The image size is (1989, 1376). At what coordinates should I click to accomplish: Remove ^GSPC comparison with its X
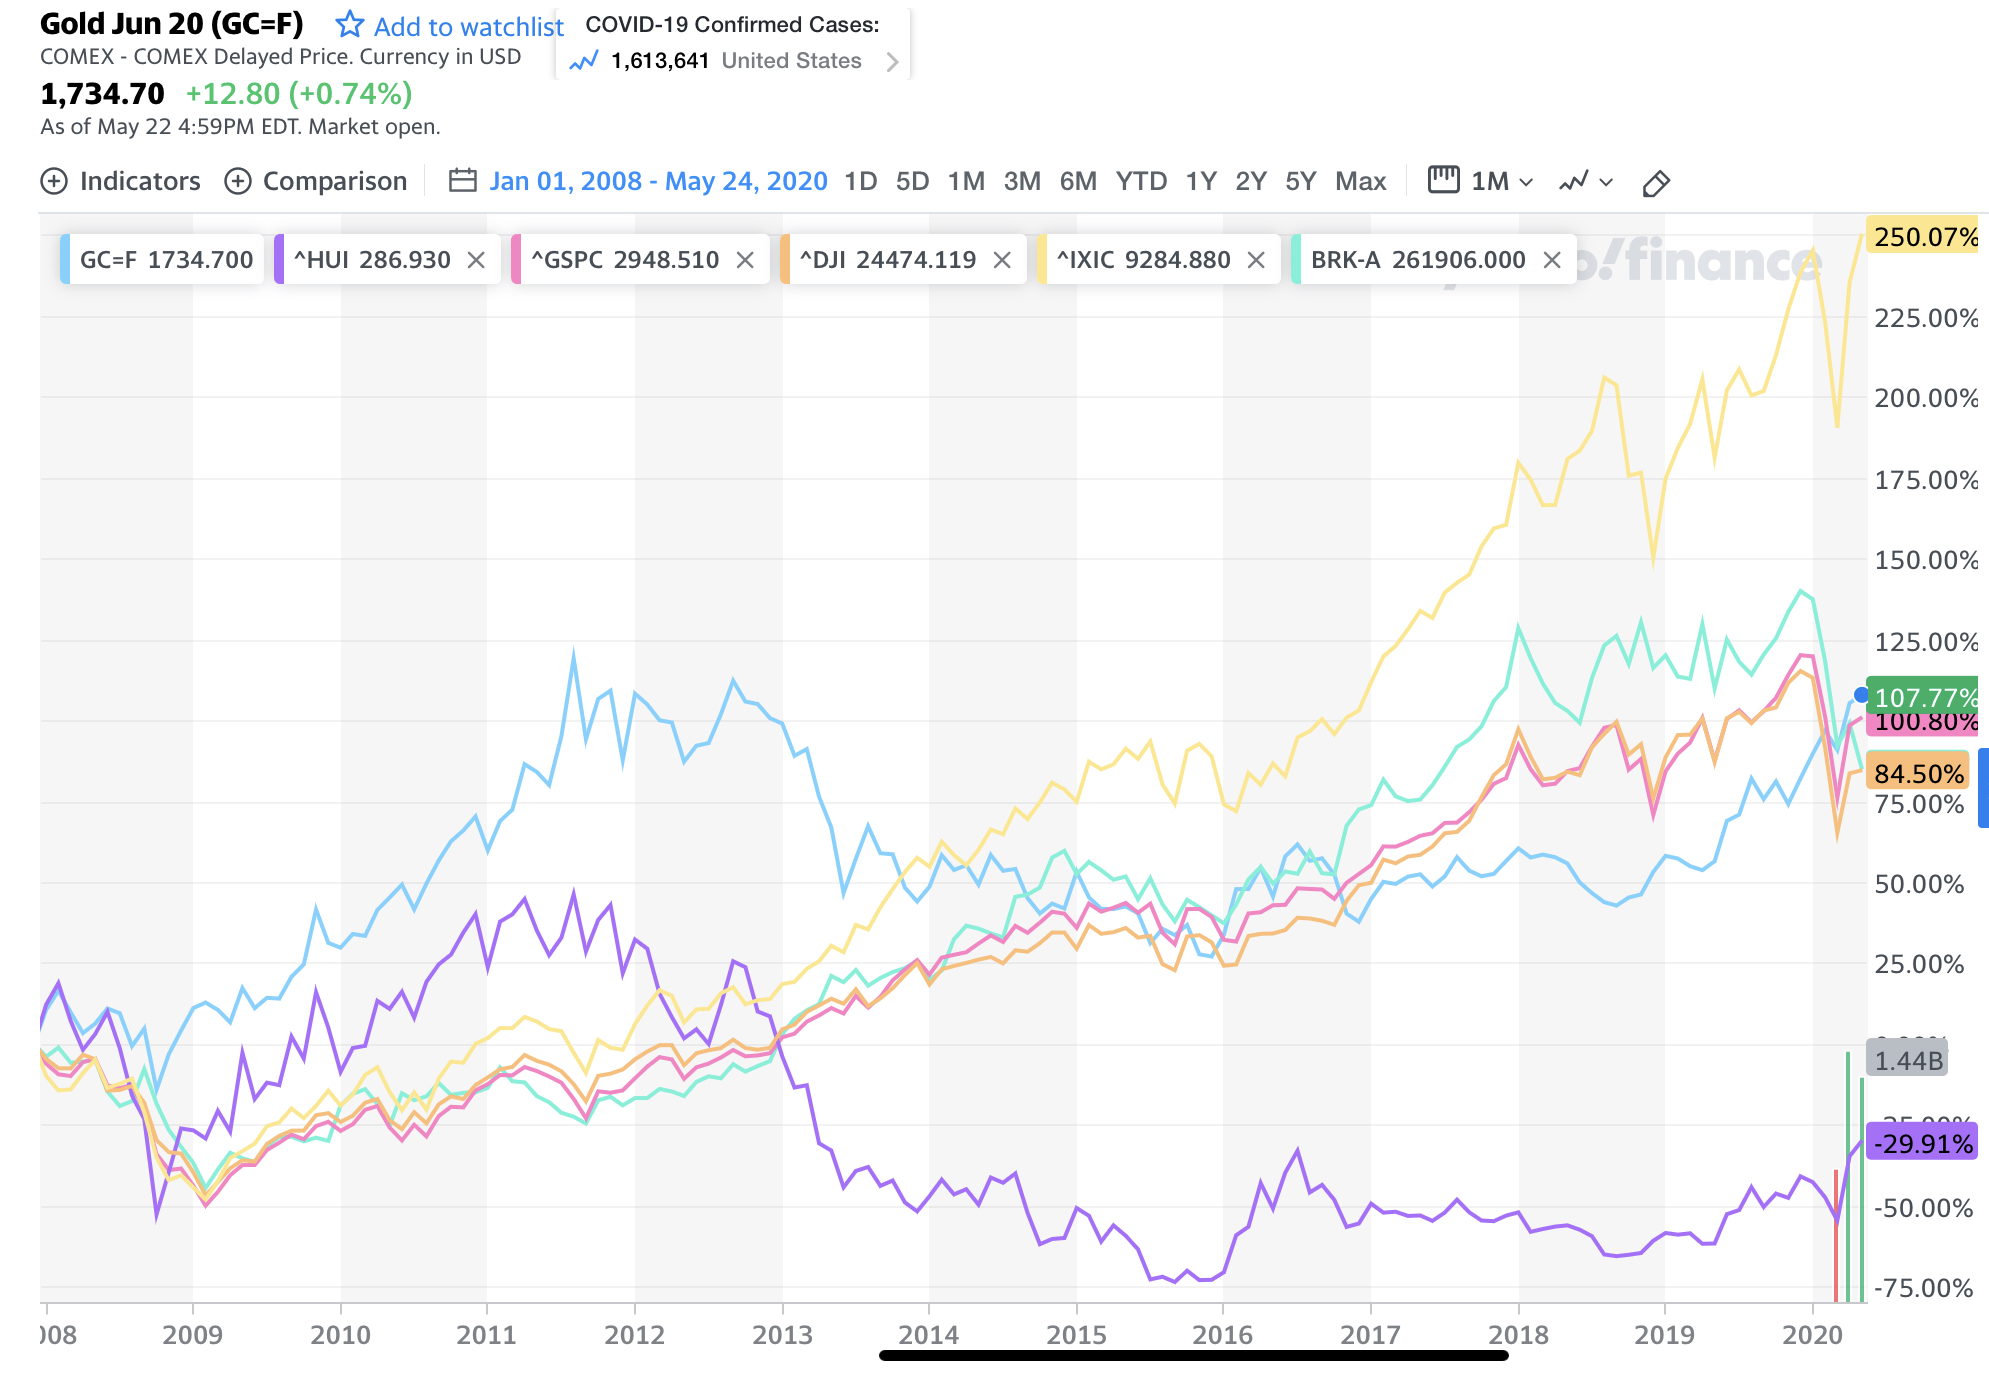click(x=745, y=260)
